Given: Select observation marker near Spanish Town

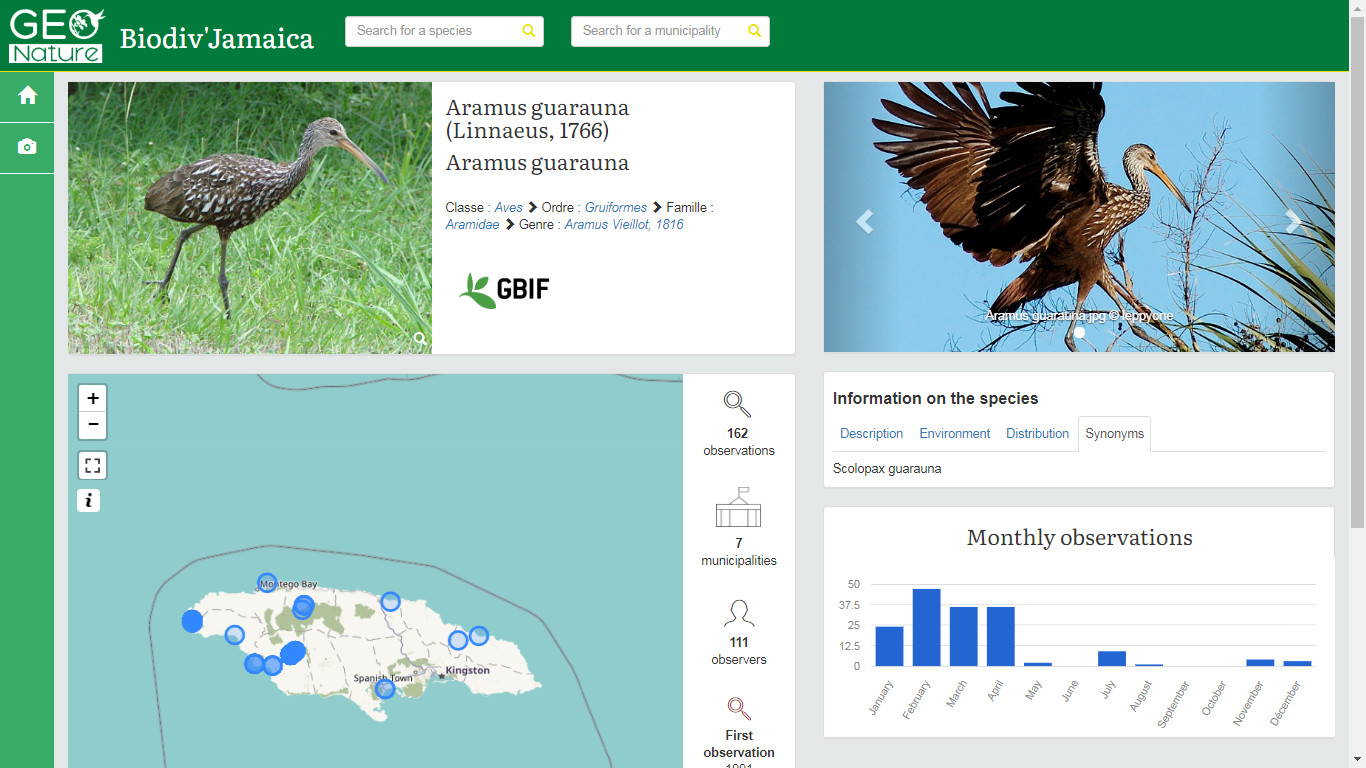Looking at the screenshot, I should point(385,688).
